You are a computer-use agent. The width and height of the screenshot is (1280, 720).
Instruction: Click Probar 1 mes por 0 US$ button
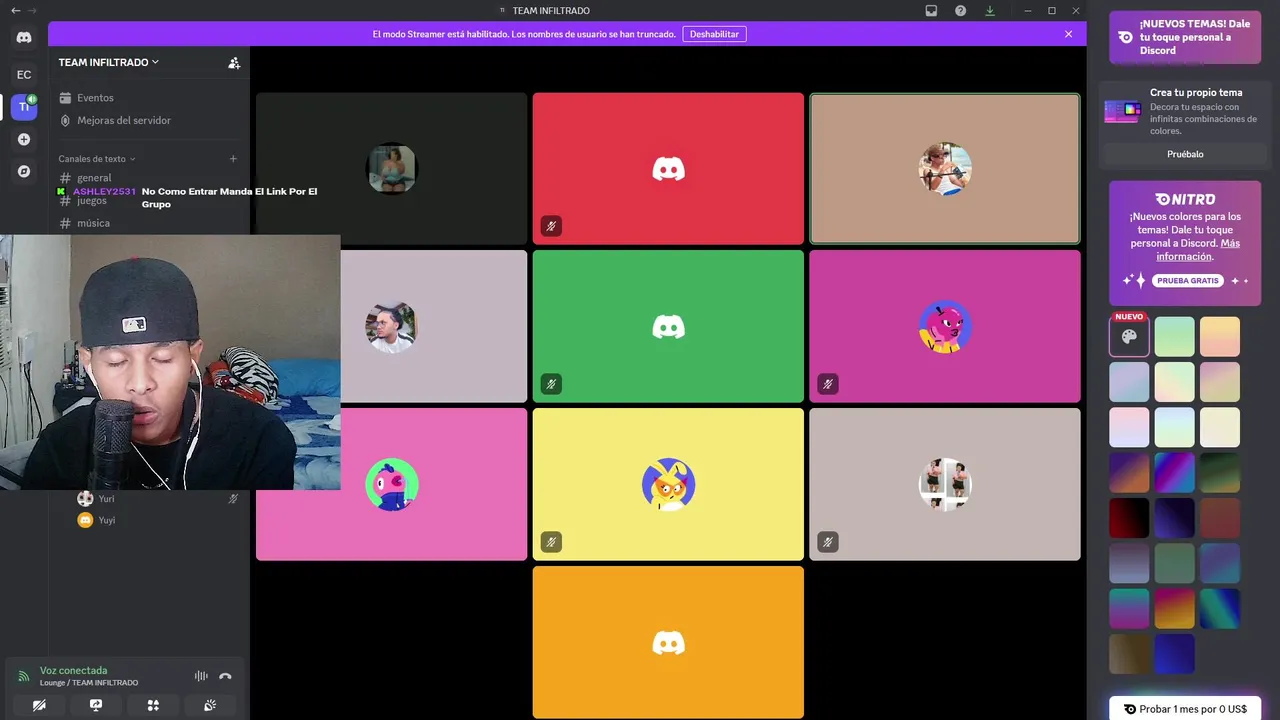[x=1185, y=709]
